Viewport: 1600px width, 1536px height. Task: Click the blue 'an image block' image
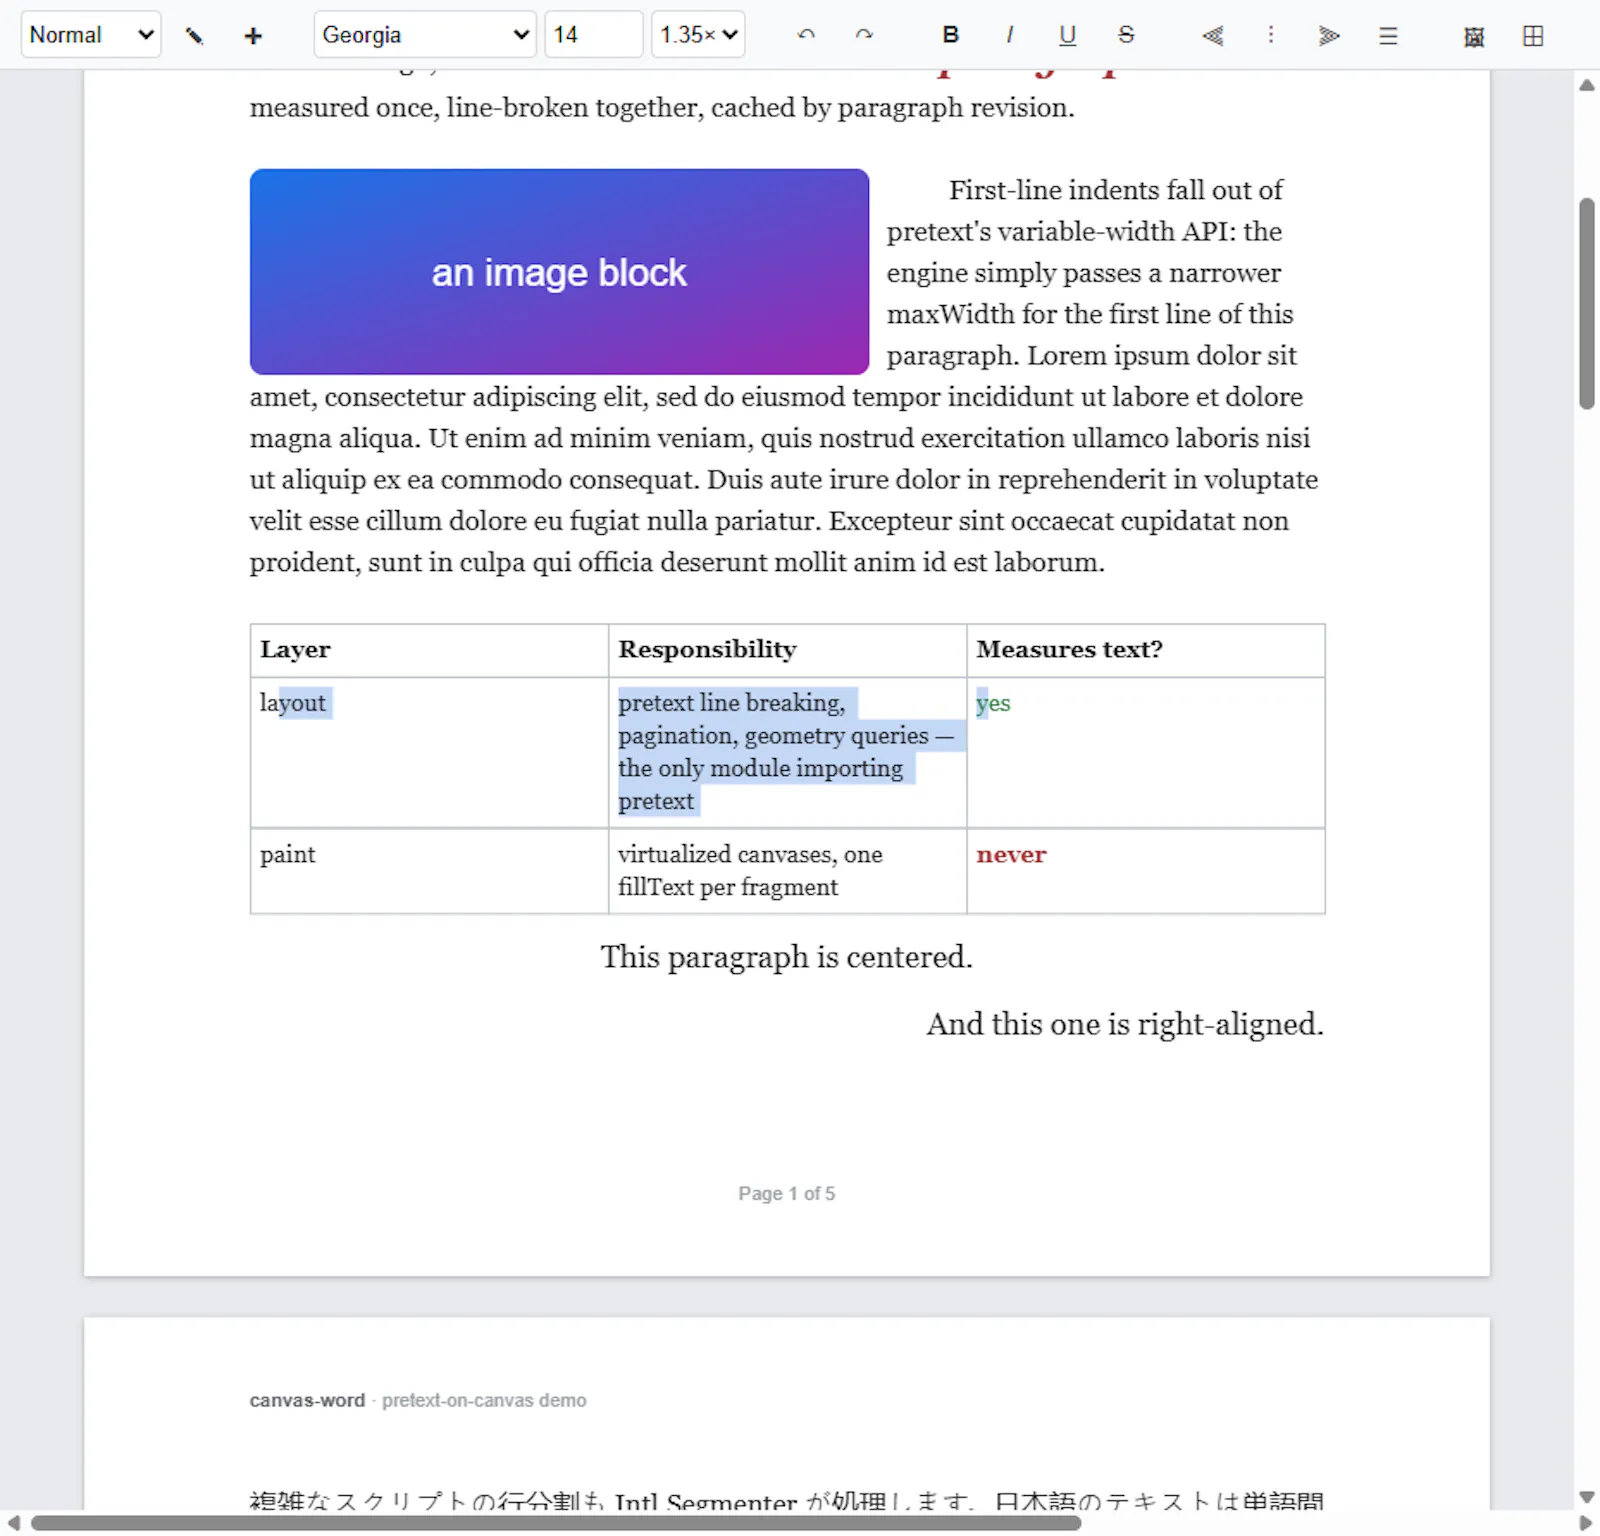pos(559,272)
